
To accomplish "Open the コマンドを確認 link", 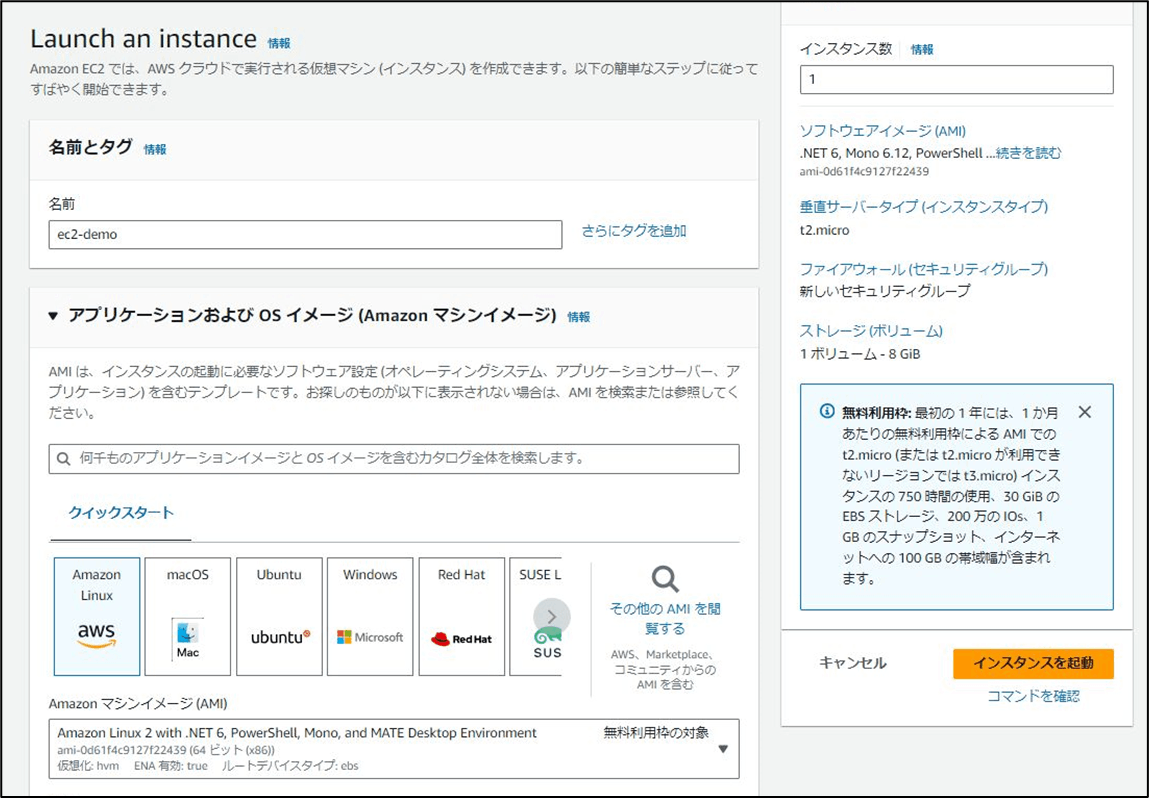I will click(1033, 696).
